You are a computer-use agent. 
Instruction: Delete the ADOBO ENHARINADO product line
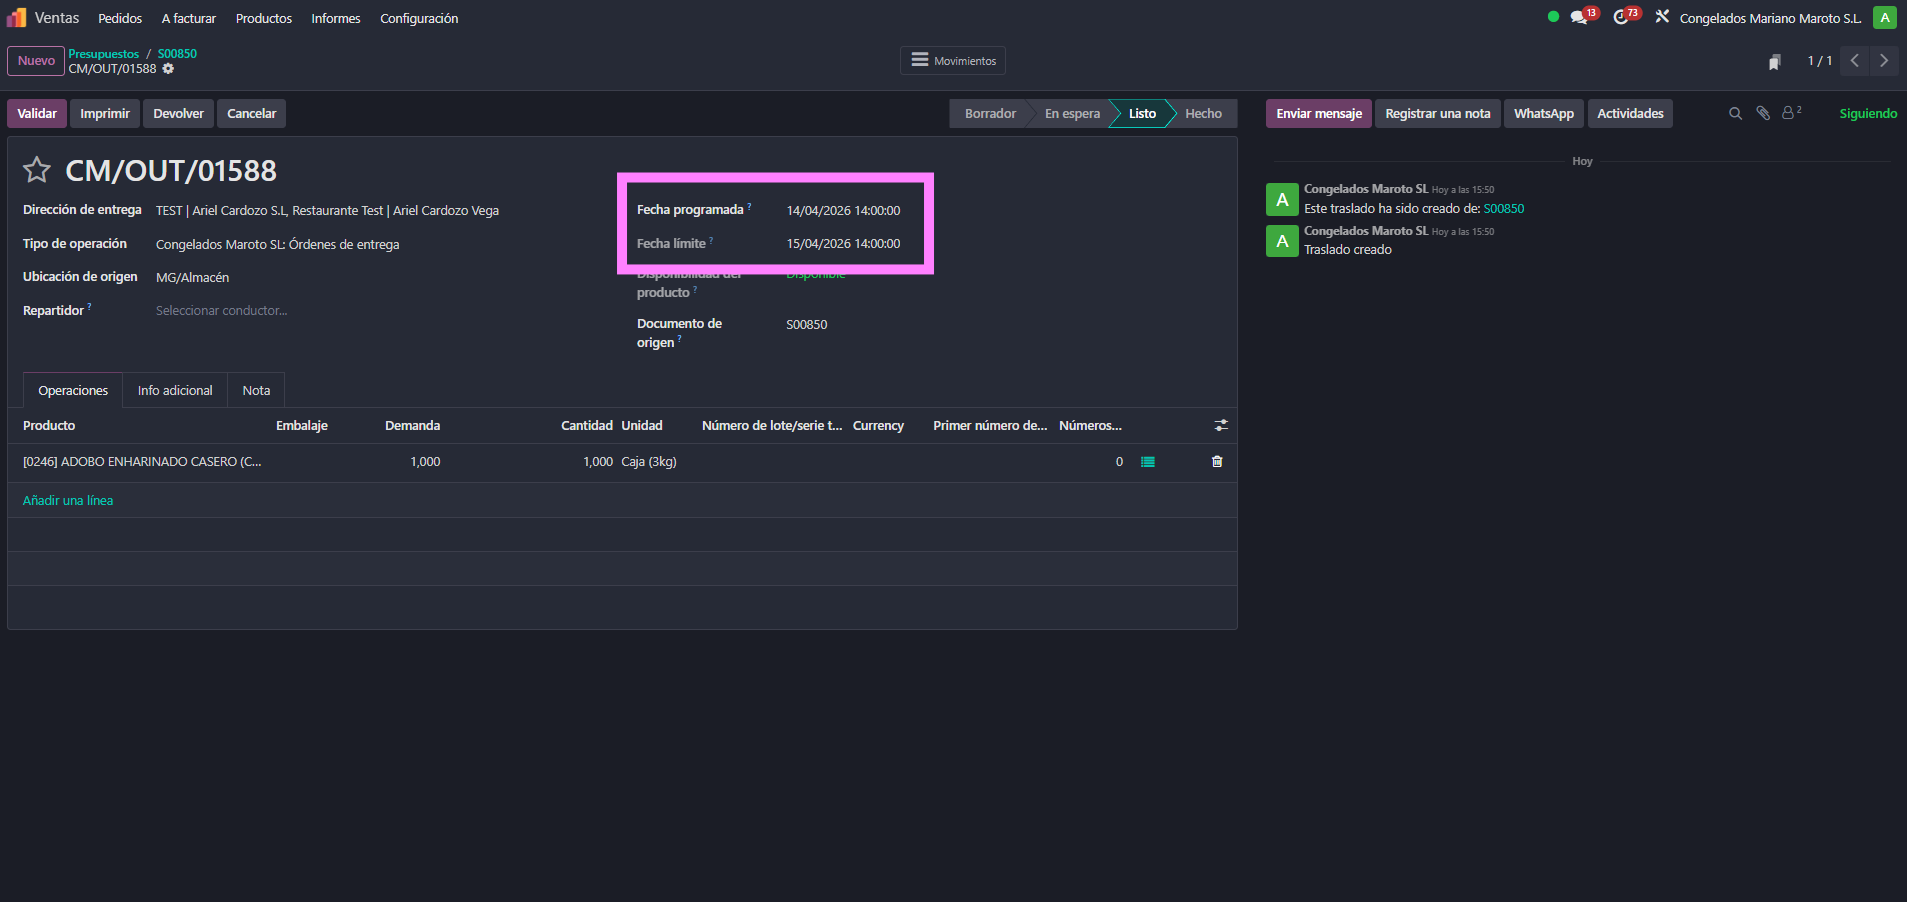pyautogui.click(x=1217, y=462)
